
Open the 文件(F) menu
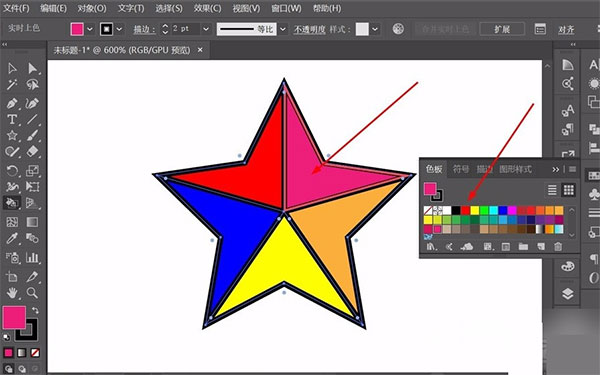[16, 8]
